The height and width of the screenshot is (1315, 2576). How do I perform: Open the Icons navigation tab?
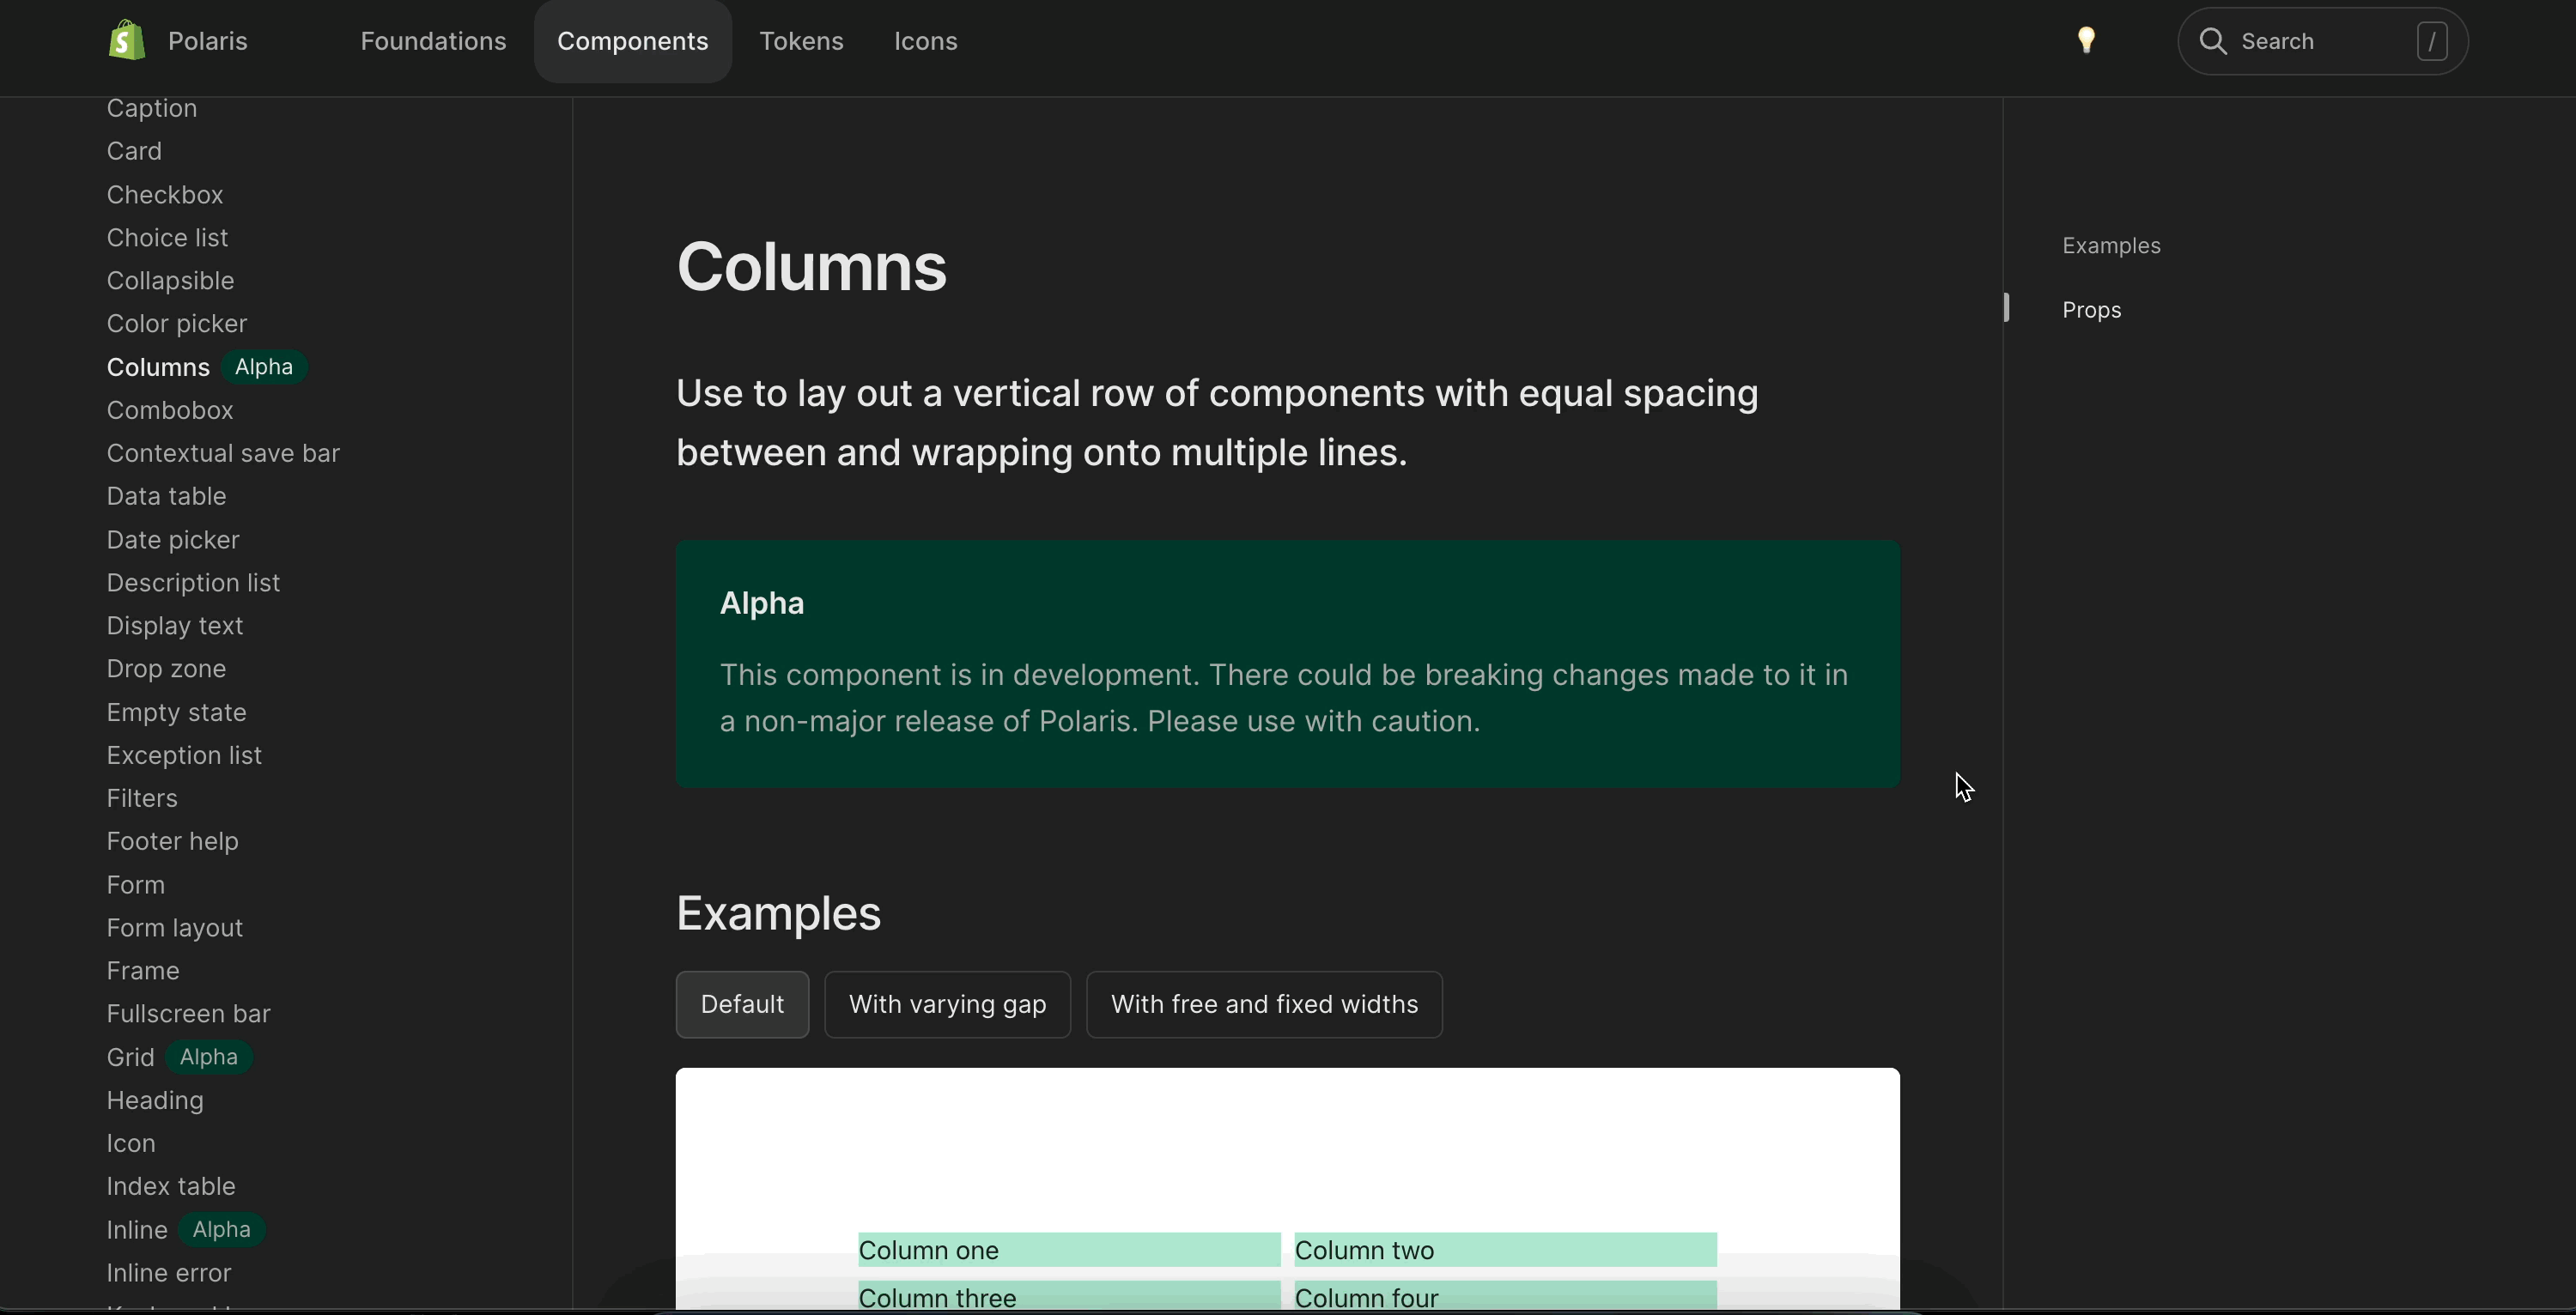coord(925,41)
